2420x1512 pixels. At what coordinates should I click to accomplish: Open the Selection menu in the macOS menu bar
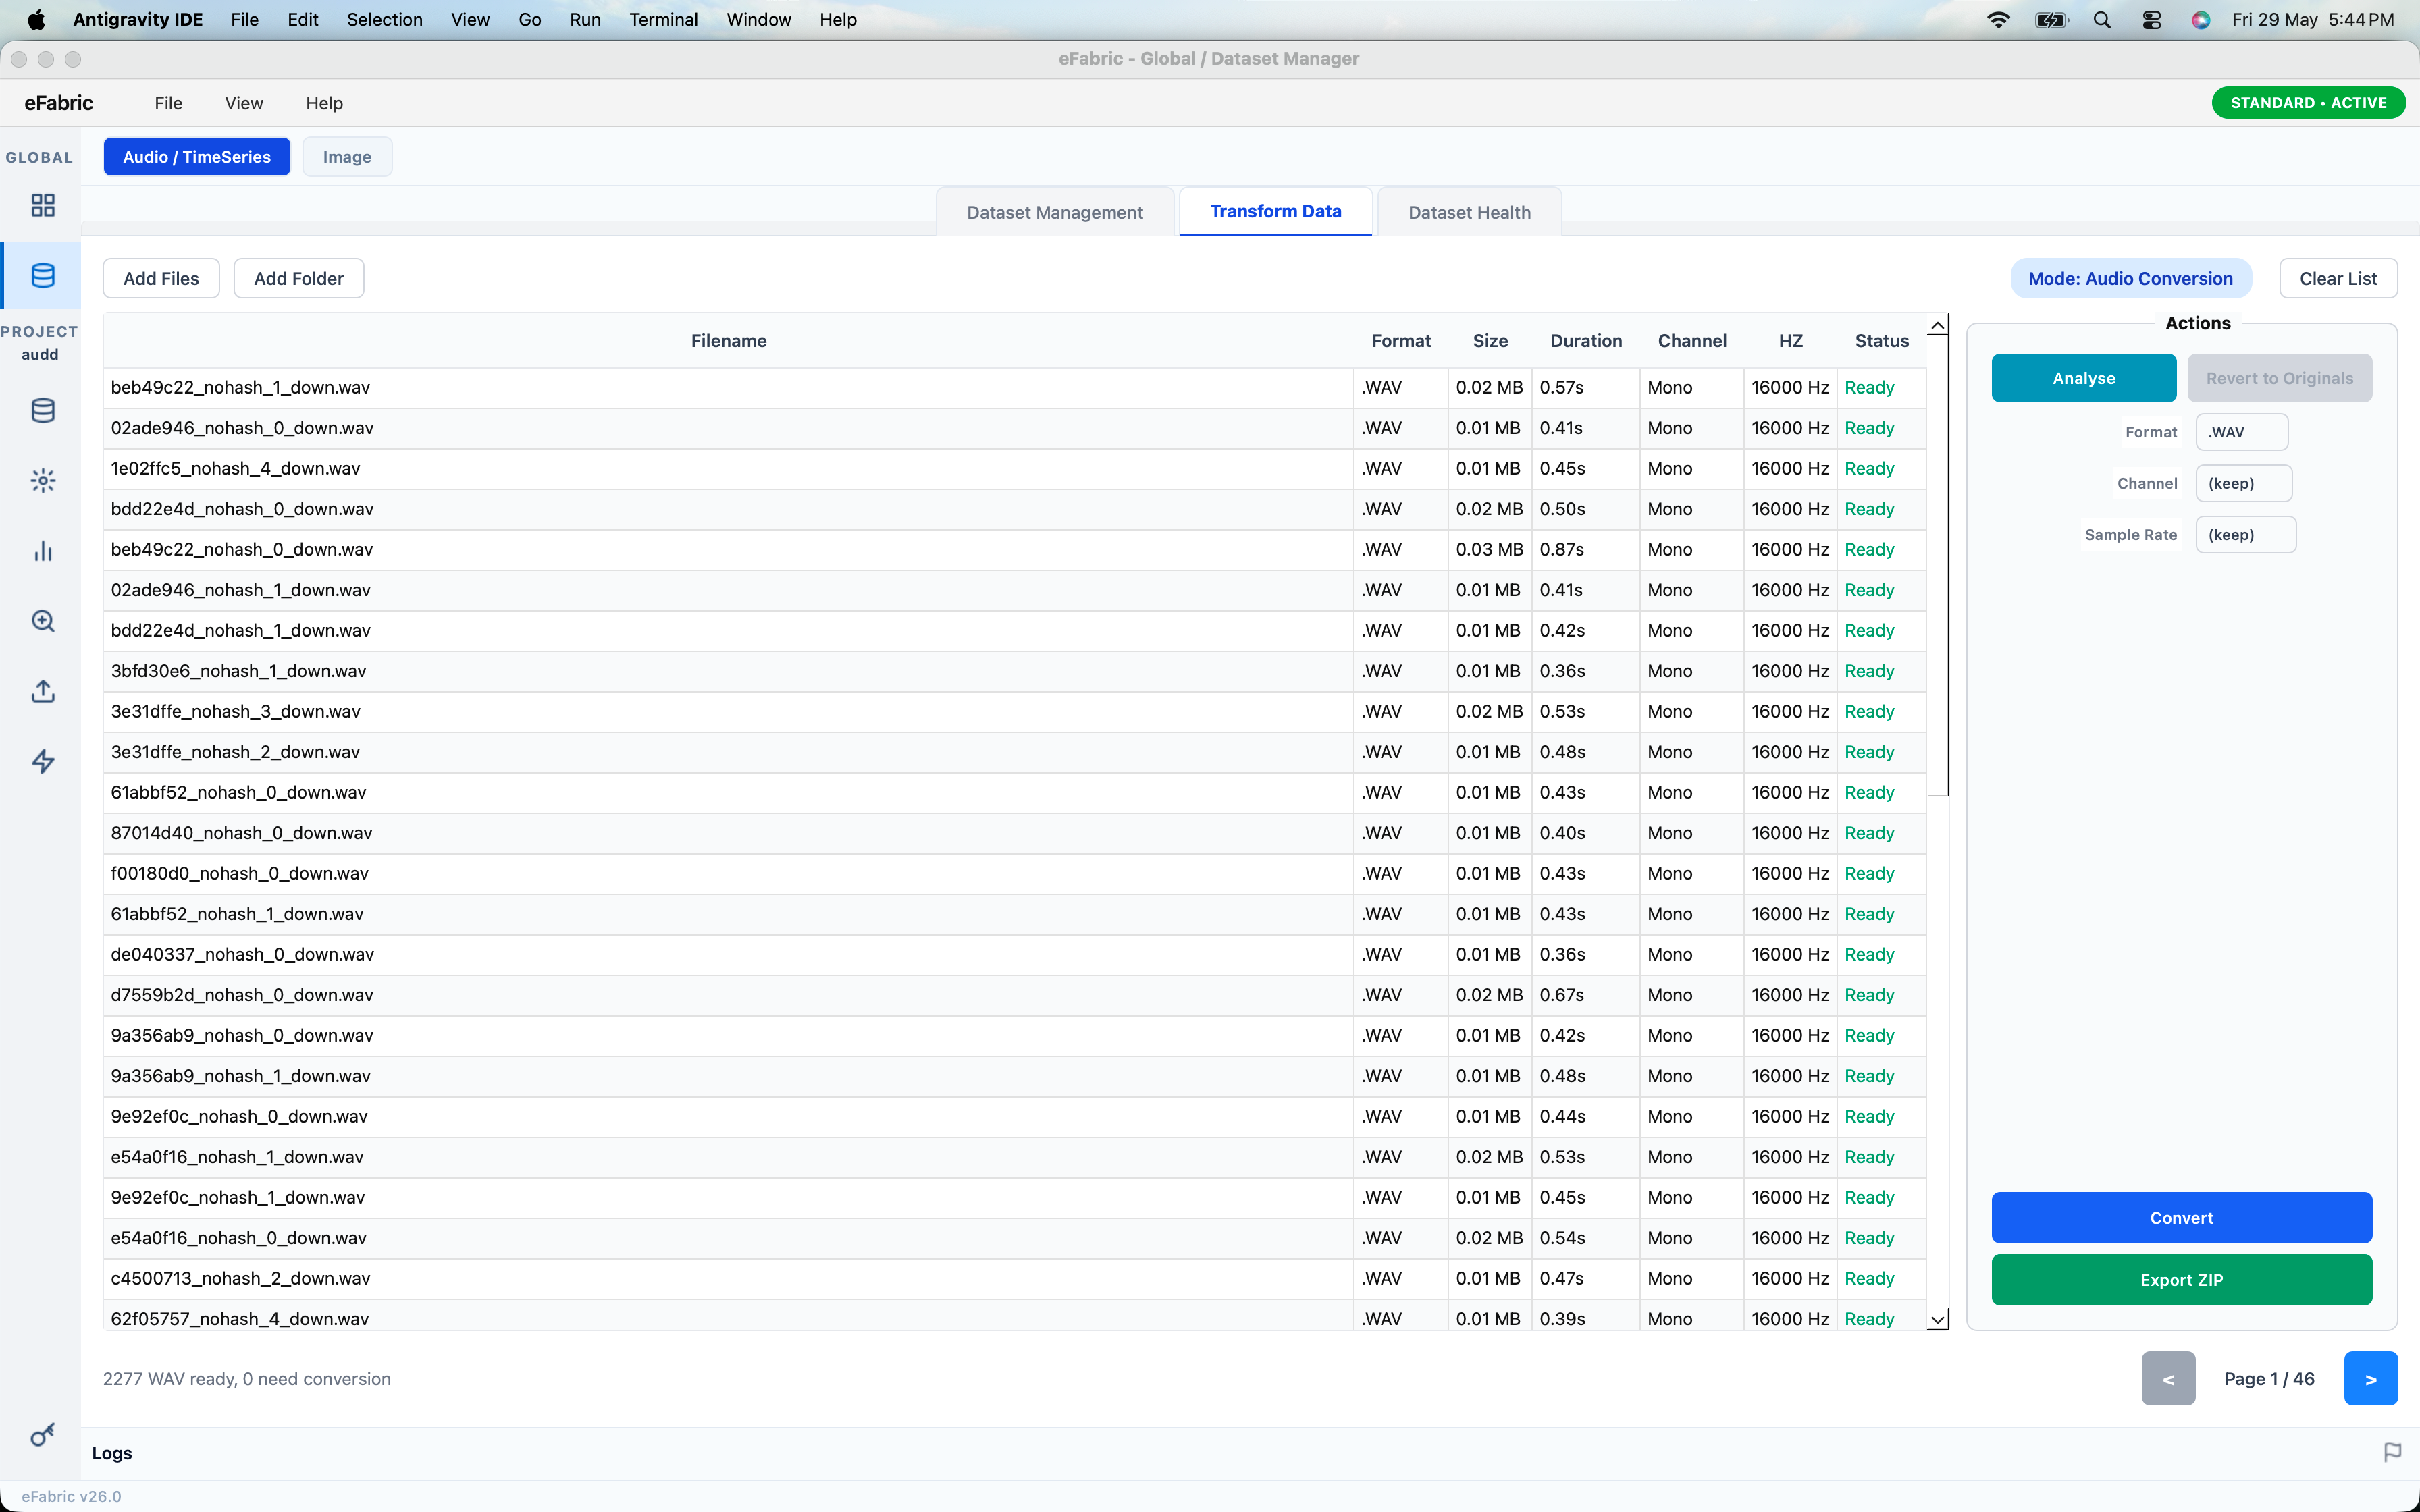coord(384,19)
